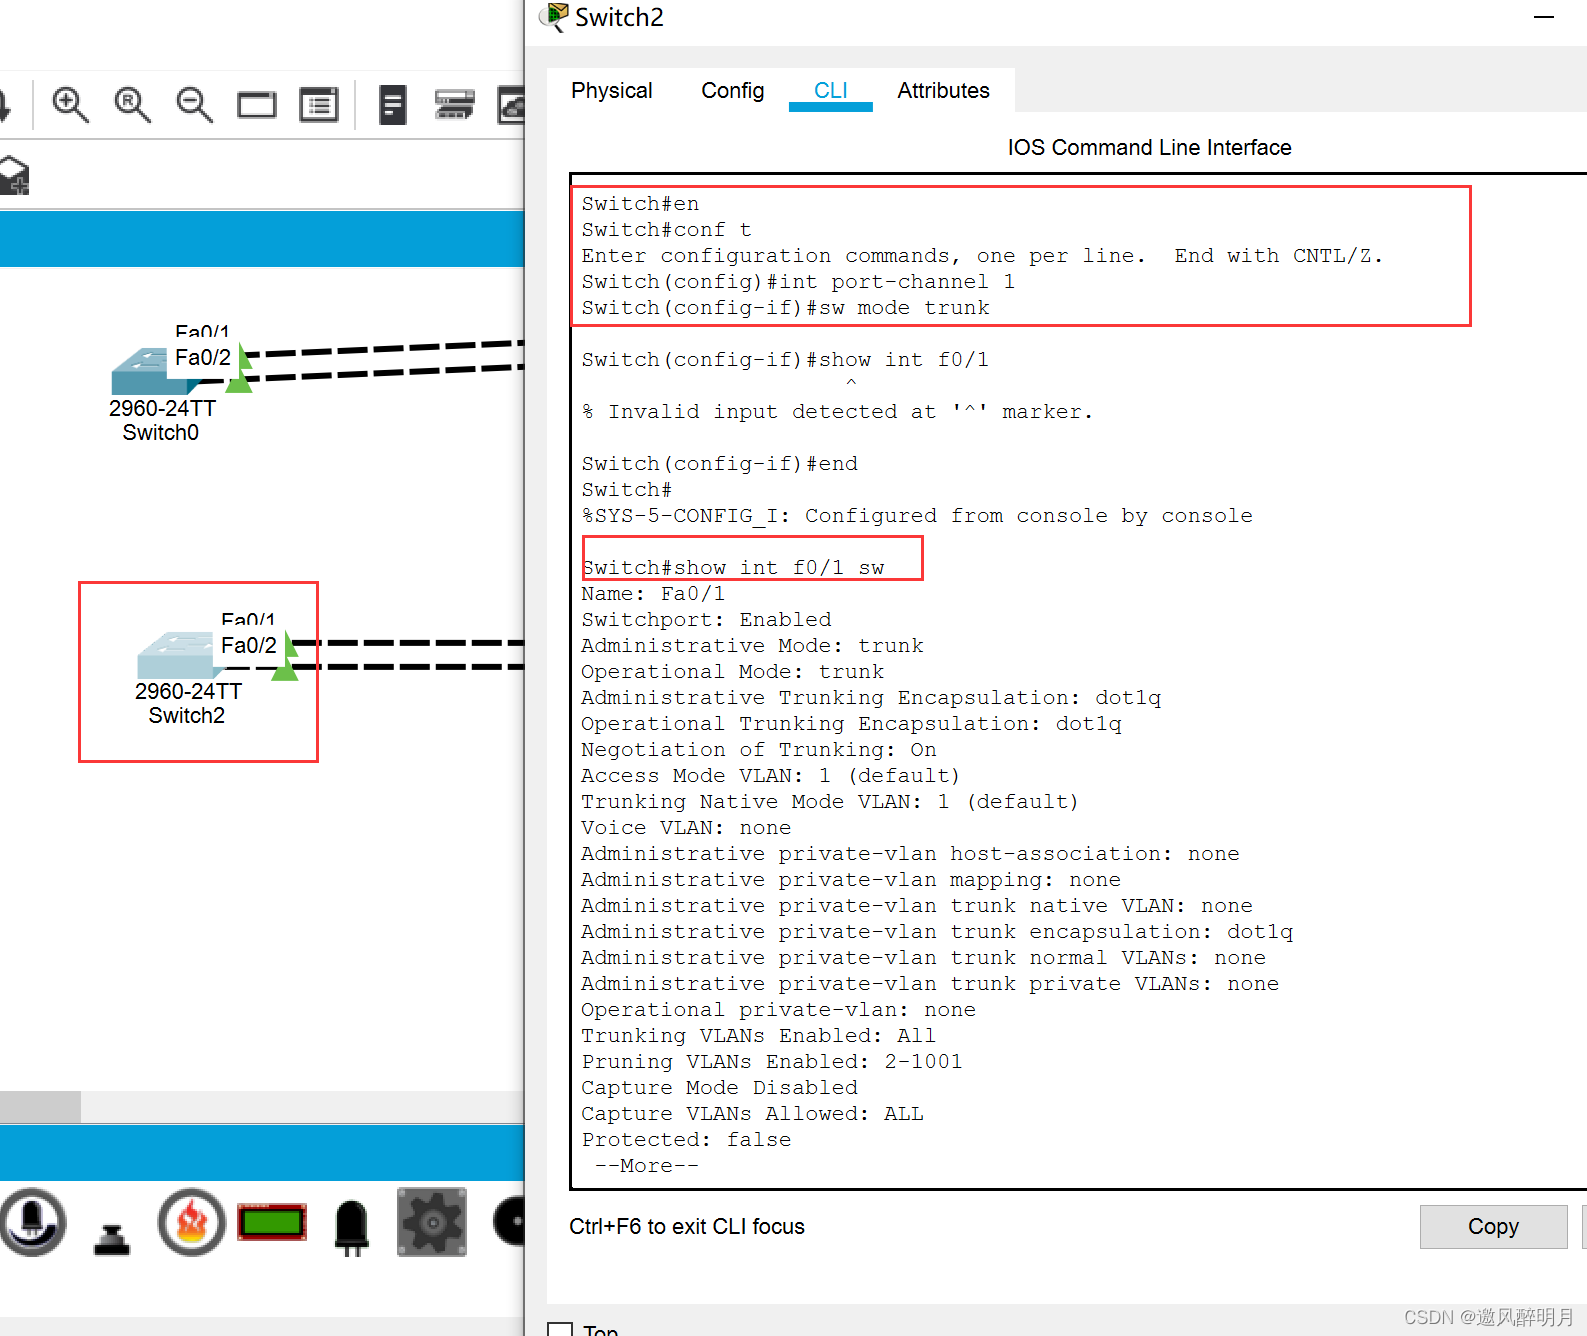Click the empty rectangle drawing palette icon
The width and height of the screenshot is (1587, 1336).
257,105
